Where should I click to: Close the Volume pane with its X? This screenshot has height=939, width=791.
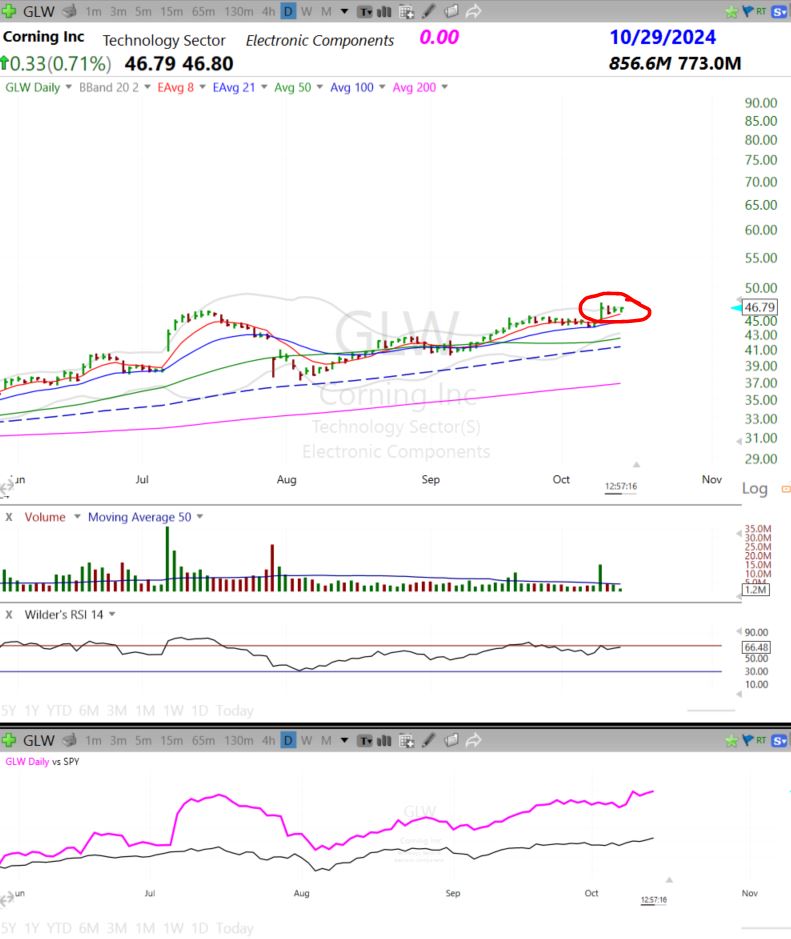coord(9,517)
